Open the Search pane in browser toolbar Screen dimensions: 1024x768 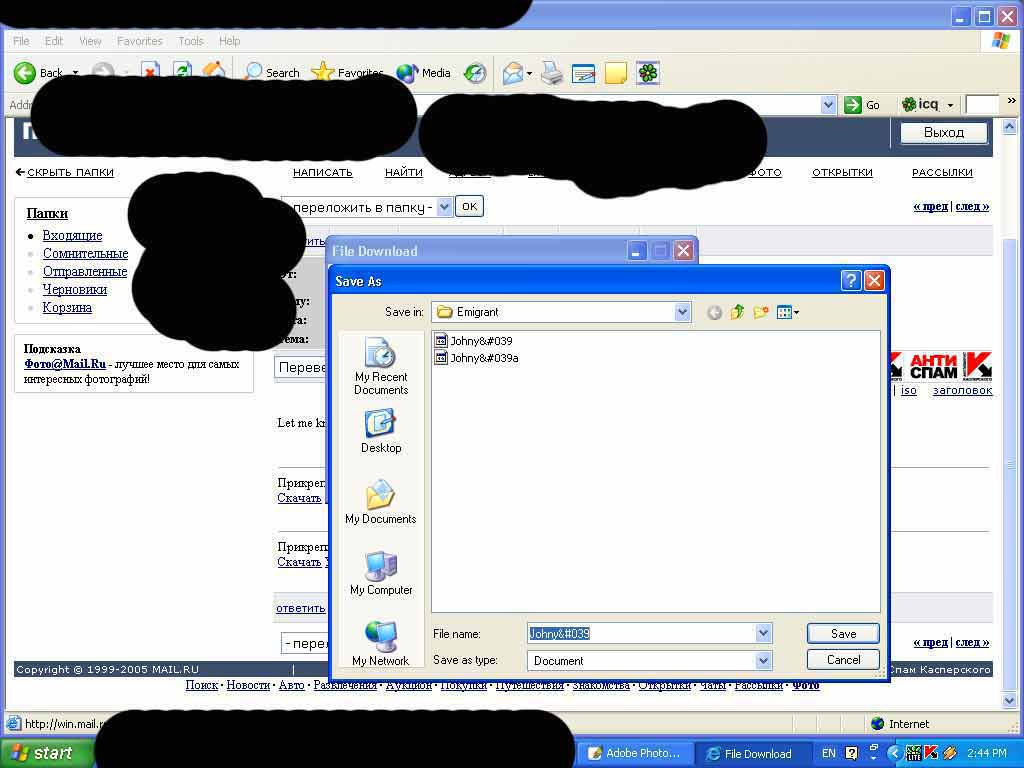(x=272, y=72)
